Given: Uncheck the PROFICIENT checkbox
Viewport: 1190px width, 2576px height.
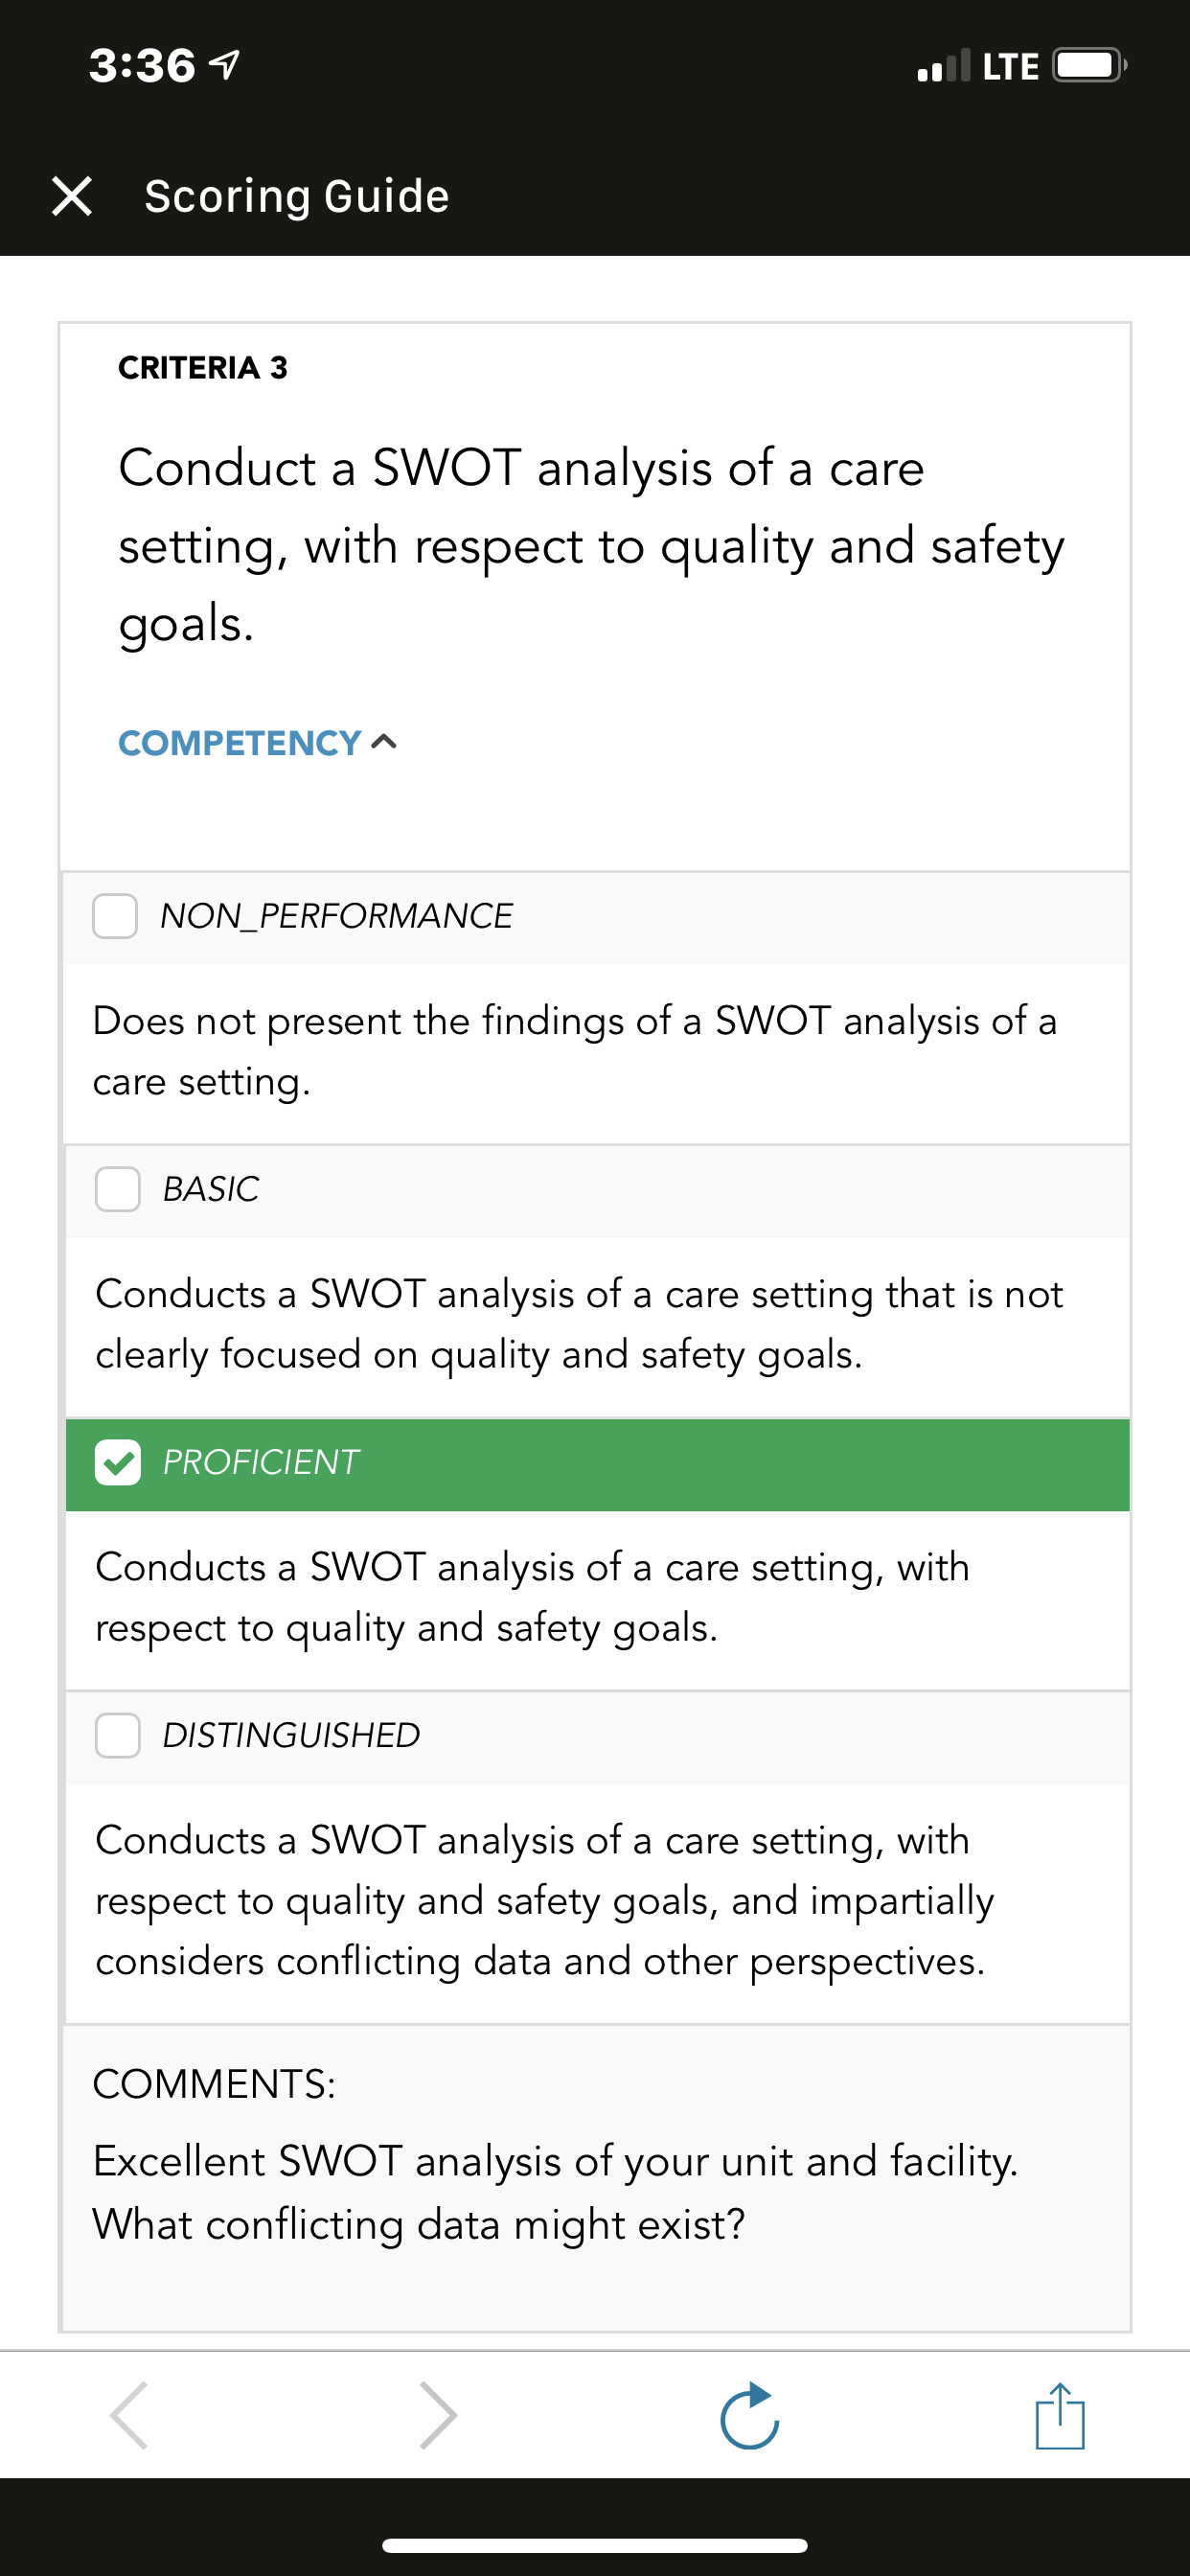Looking at the screenshot, I should [118, 1462].
